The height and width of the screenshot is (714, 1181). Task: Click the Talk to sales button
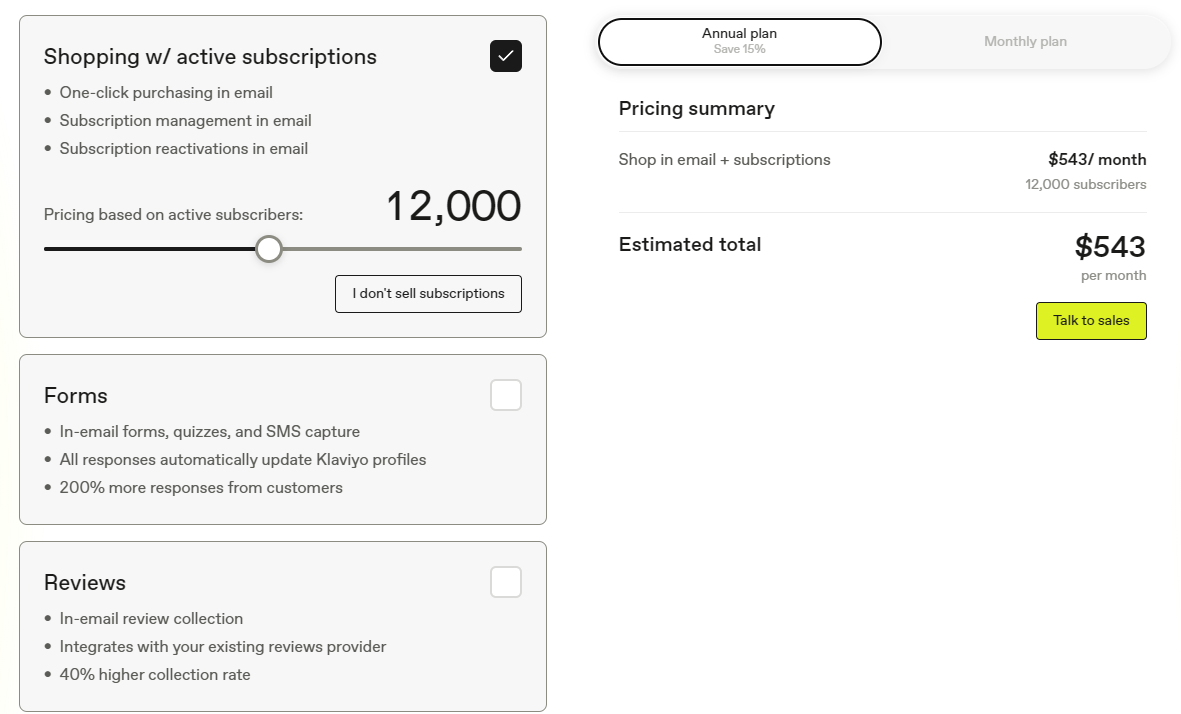click(1091, 321)
